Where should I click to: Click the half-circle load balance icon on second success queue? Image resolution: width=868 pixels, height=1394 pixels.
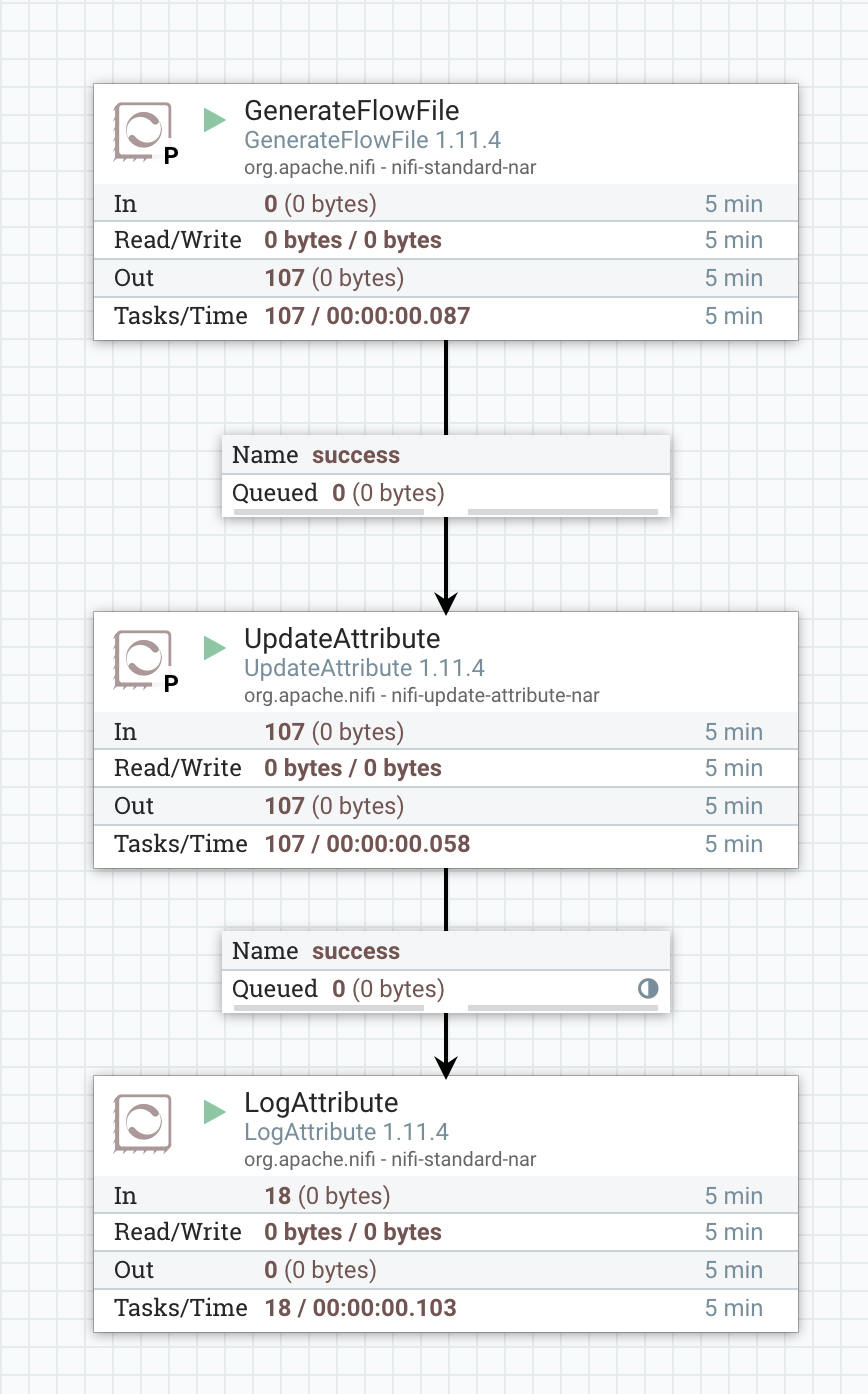(x=648, y=989)
